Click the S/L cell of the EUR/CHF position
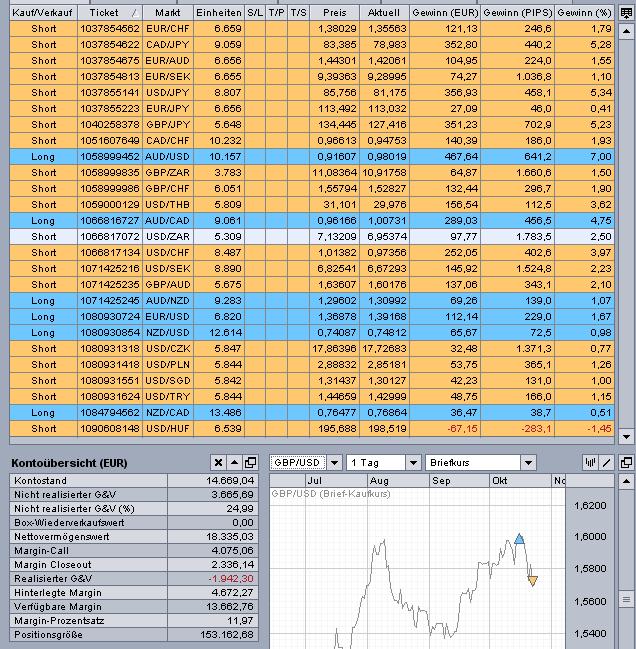Image resolution: width=636 pixels, height=649 pixels. pyautogui.click(x=253, y=30)
